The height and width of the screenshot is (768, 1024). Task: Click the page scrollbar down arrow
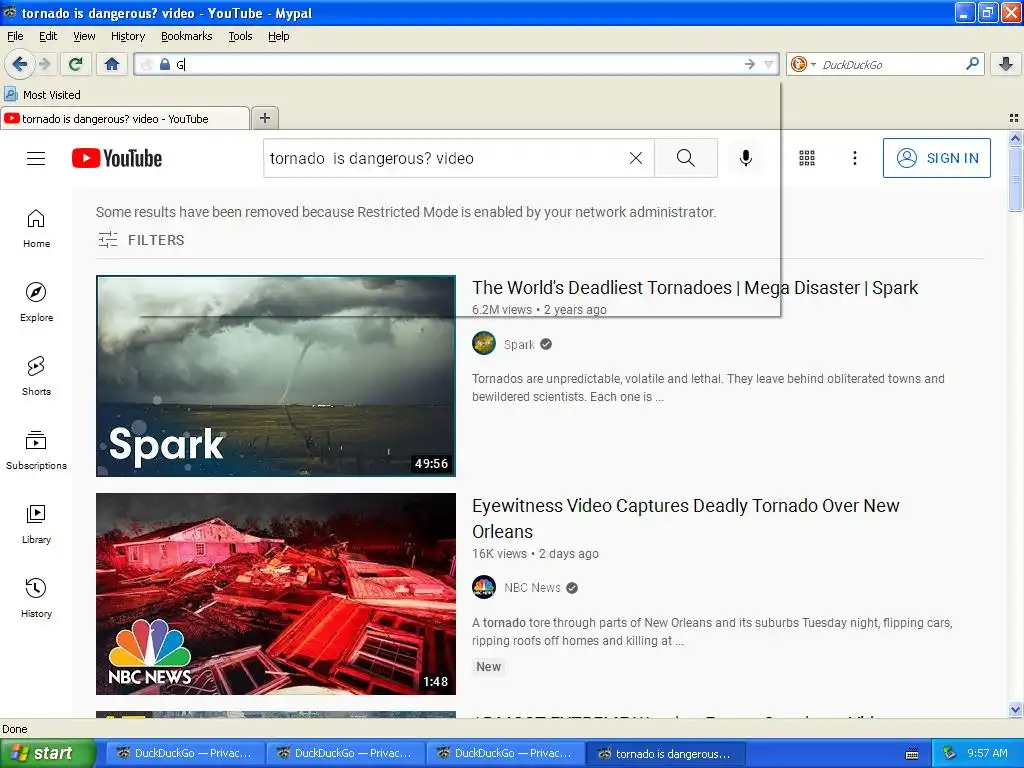[x=1015, y=709]
